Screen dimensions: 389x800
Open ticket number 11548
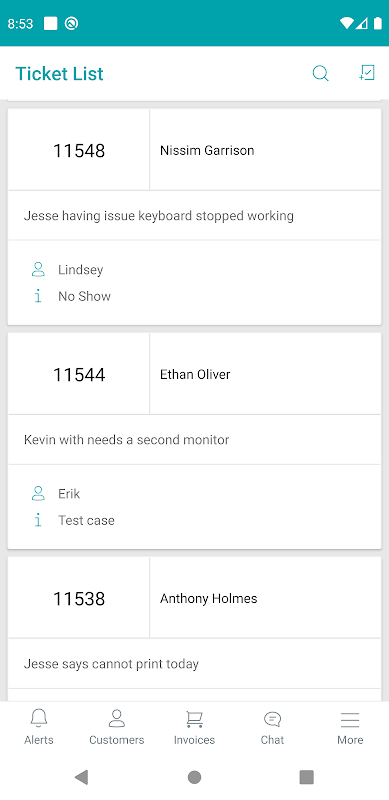[x=79, y=151]
